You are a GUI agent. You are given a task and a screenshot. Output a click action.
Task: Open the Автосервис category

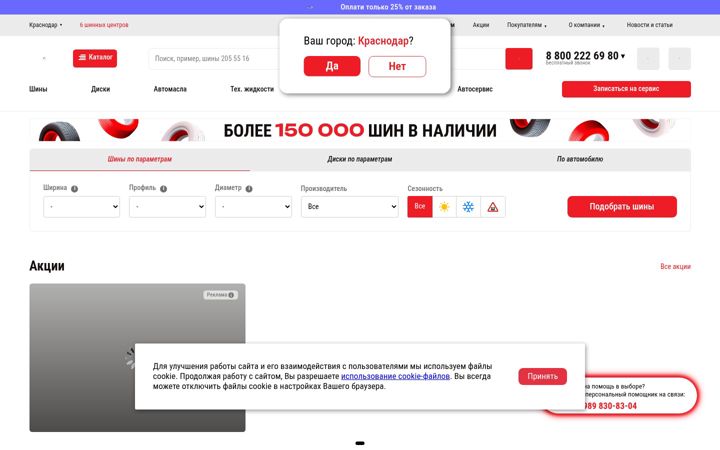coord(475,89)
